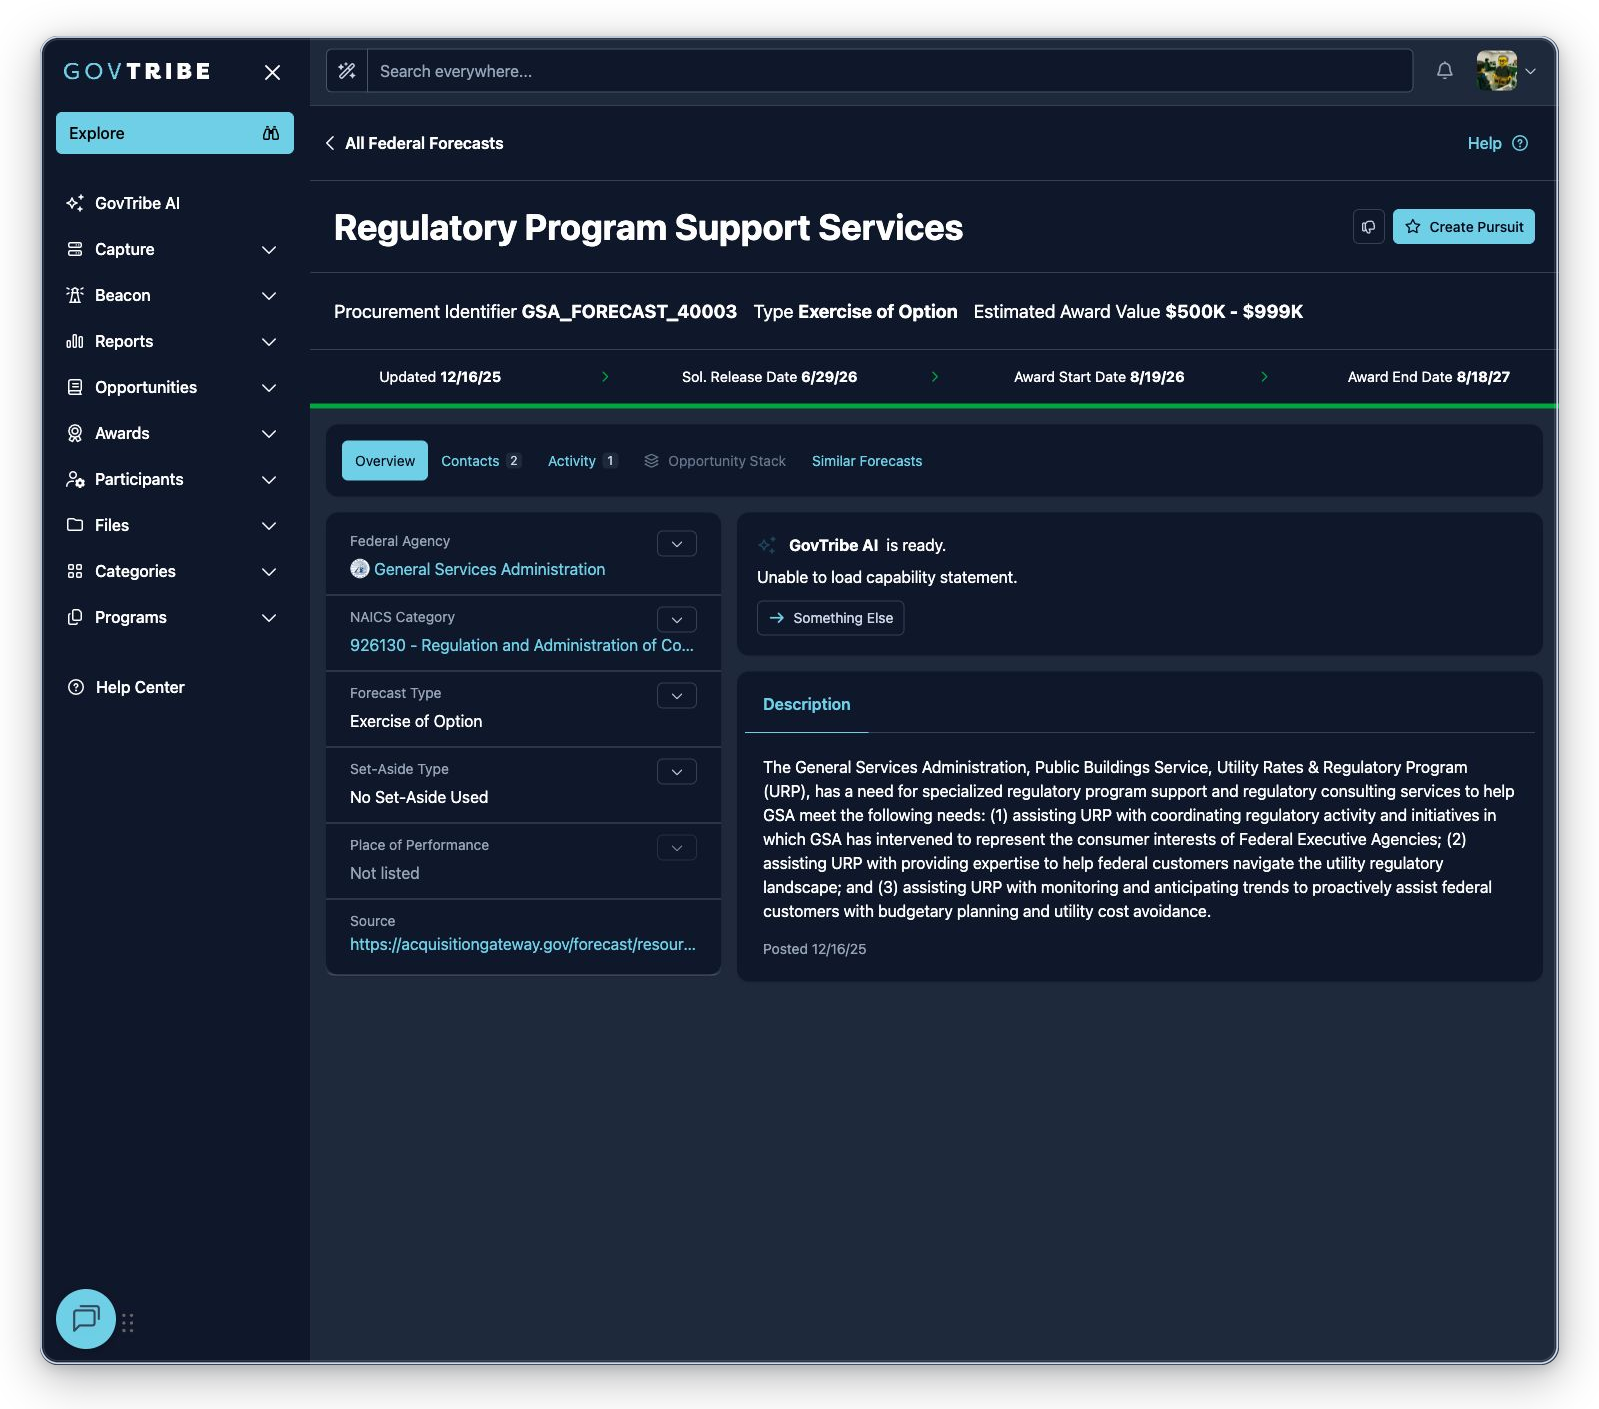Click the Reports bar chart icon
This screenshot has width=1599, height=1409.
[x=75, y=341]
